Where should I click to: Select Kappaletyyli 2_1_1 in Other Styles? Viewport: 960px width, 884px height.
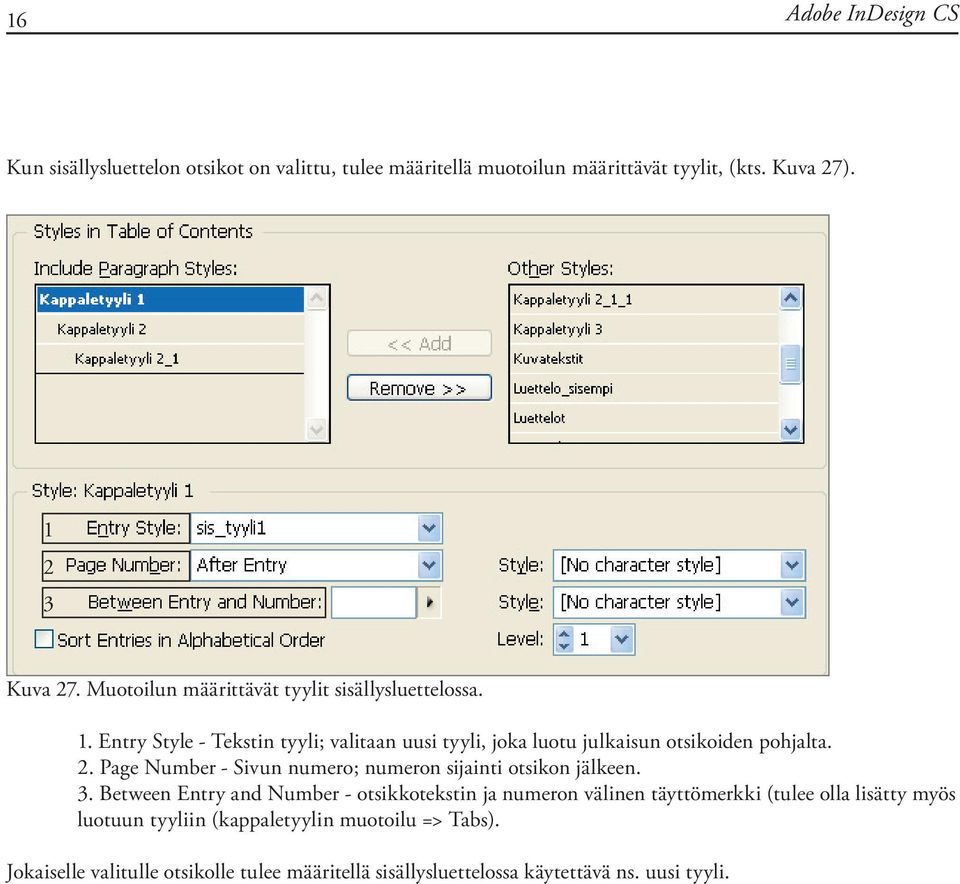coord(644,299)
